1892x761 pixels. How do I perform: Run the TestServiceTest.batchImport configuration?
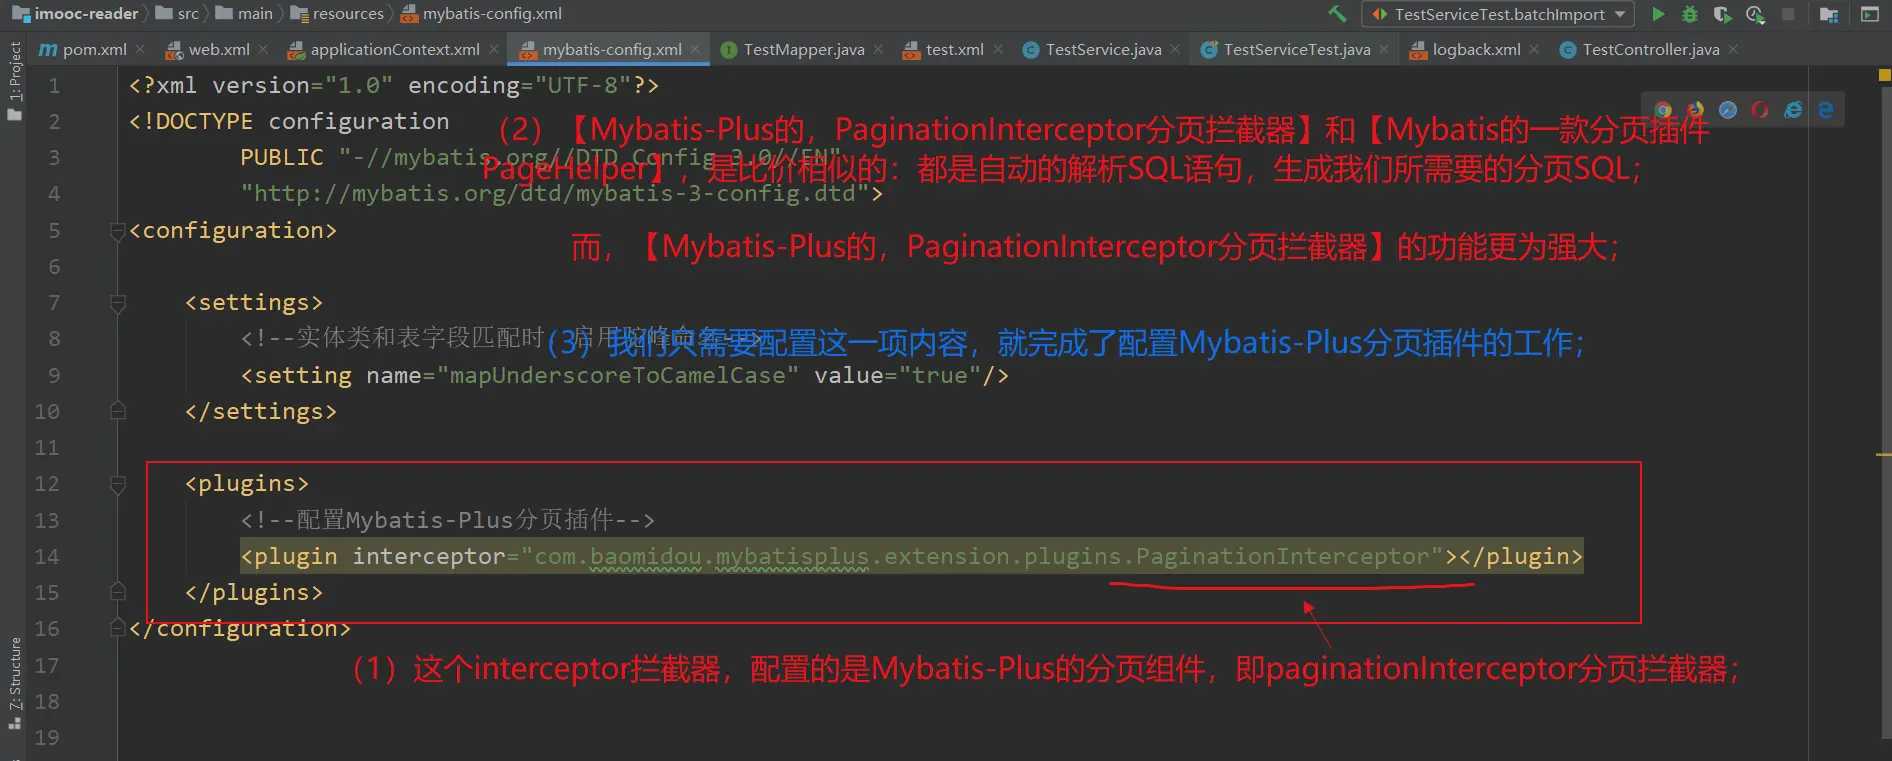pos(1659,14)
